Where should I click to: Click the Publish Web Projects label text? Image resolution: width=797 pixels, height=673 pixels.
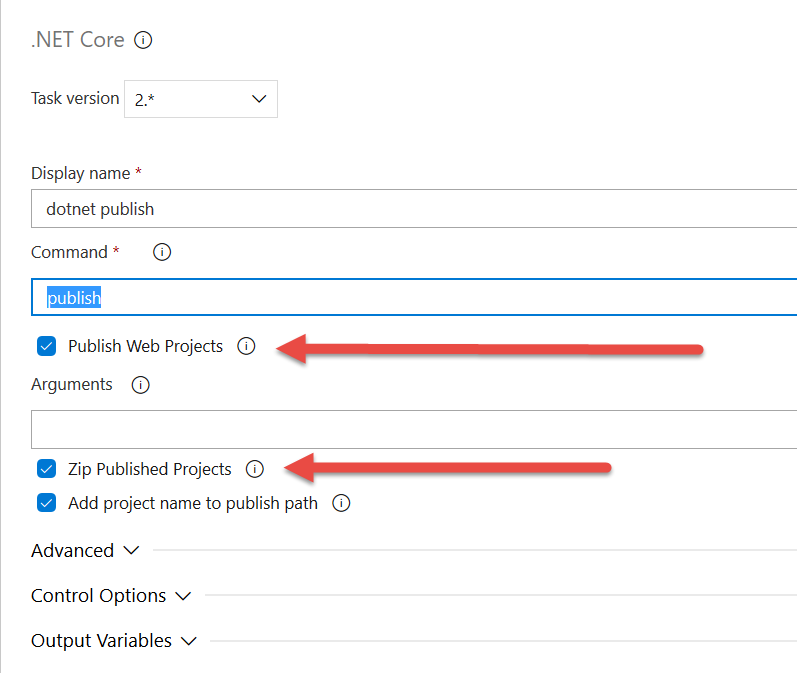pyautogui.click(x=146, y=346)
